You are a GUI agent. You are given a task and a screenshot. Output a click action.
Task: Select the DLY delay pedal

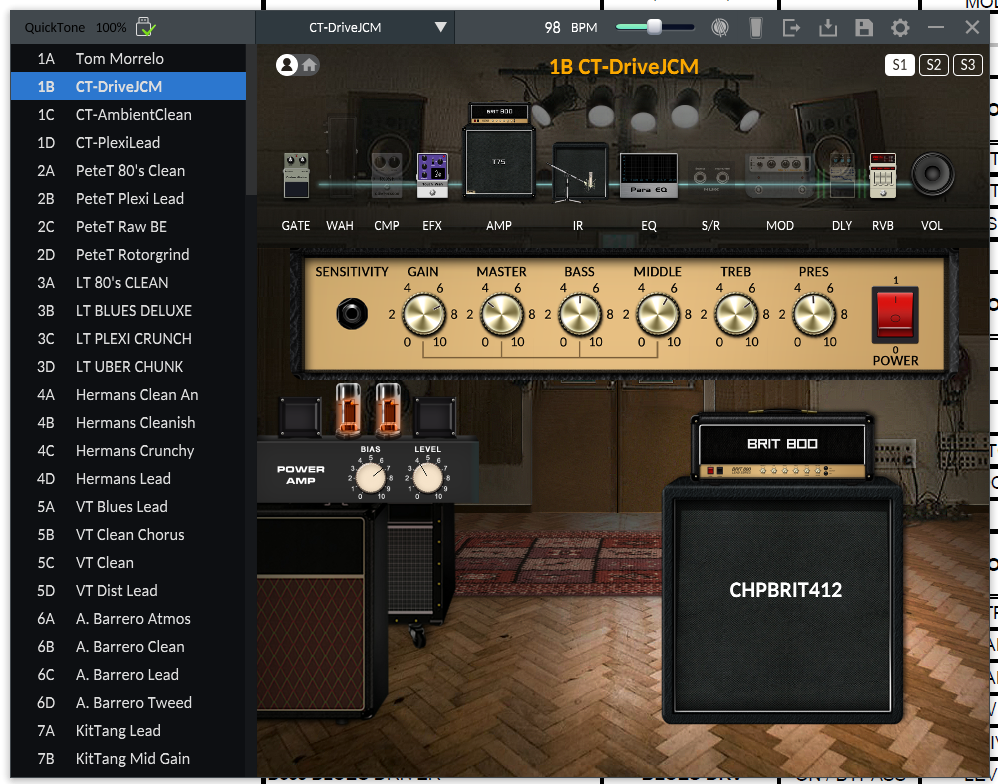[842, 175]
